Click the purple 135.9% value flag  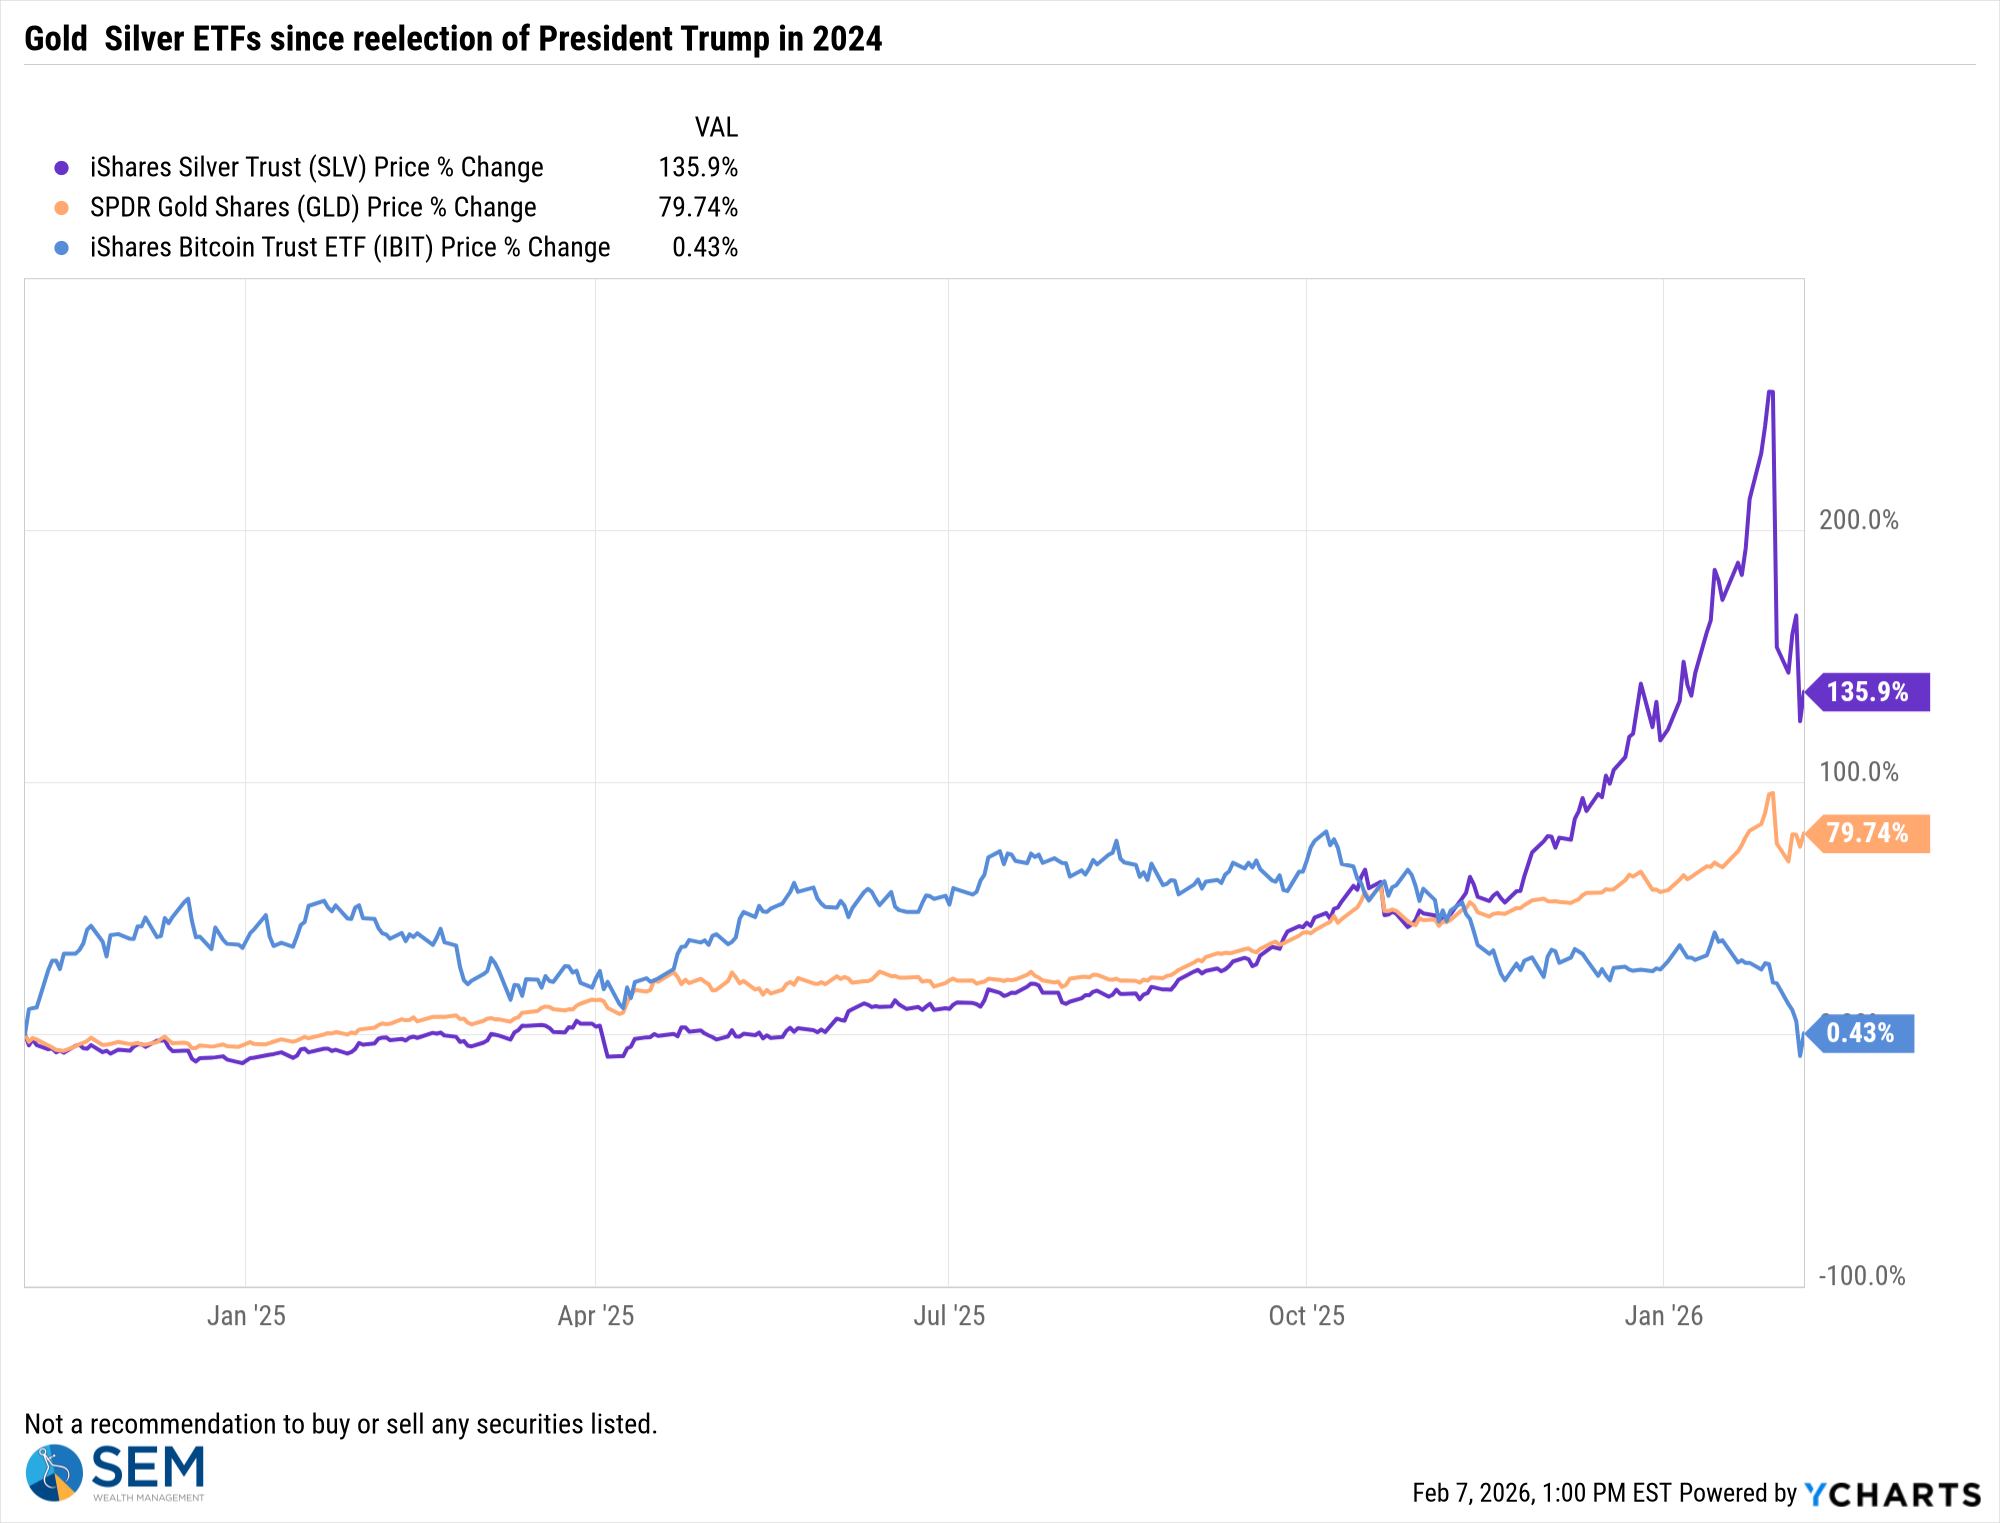(x=1868, y=692)
